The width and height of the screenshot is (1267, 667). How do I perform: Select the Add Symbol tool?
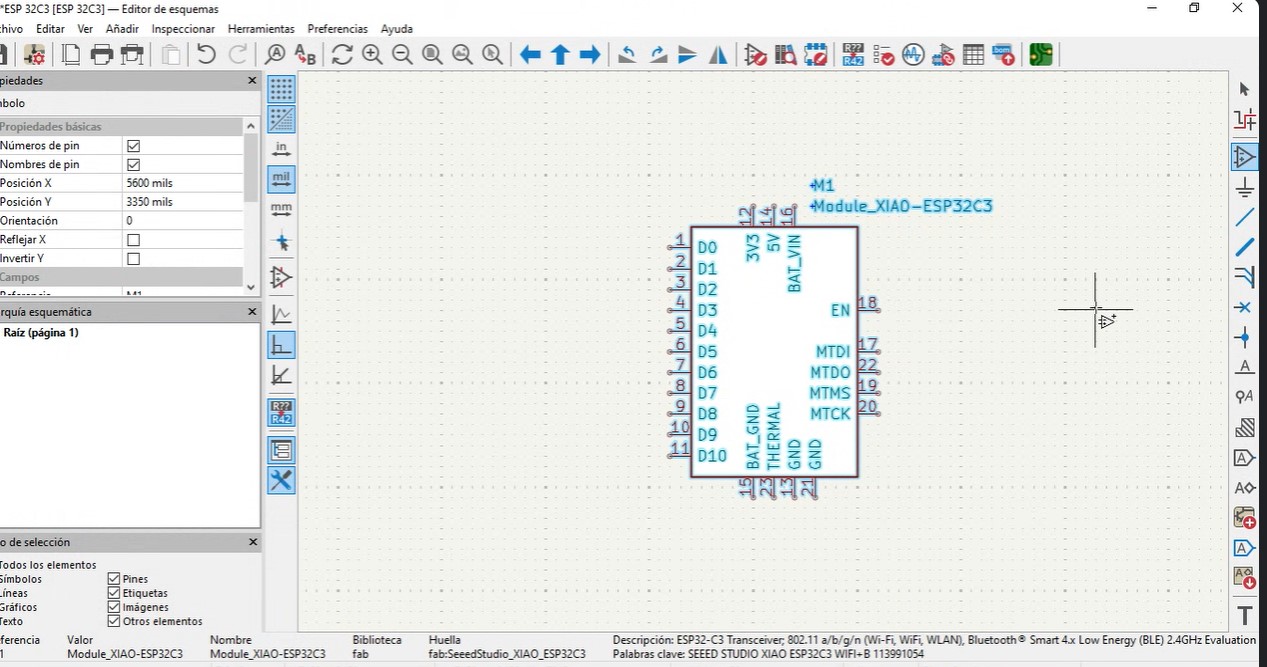point(1245,157)
